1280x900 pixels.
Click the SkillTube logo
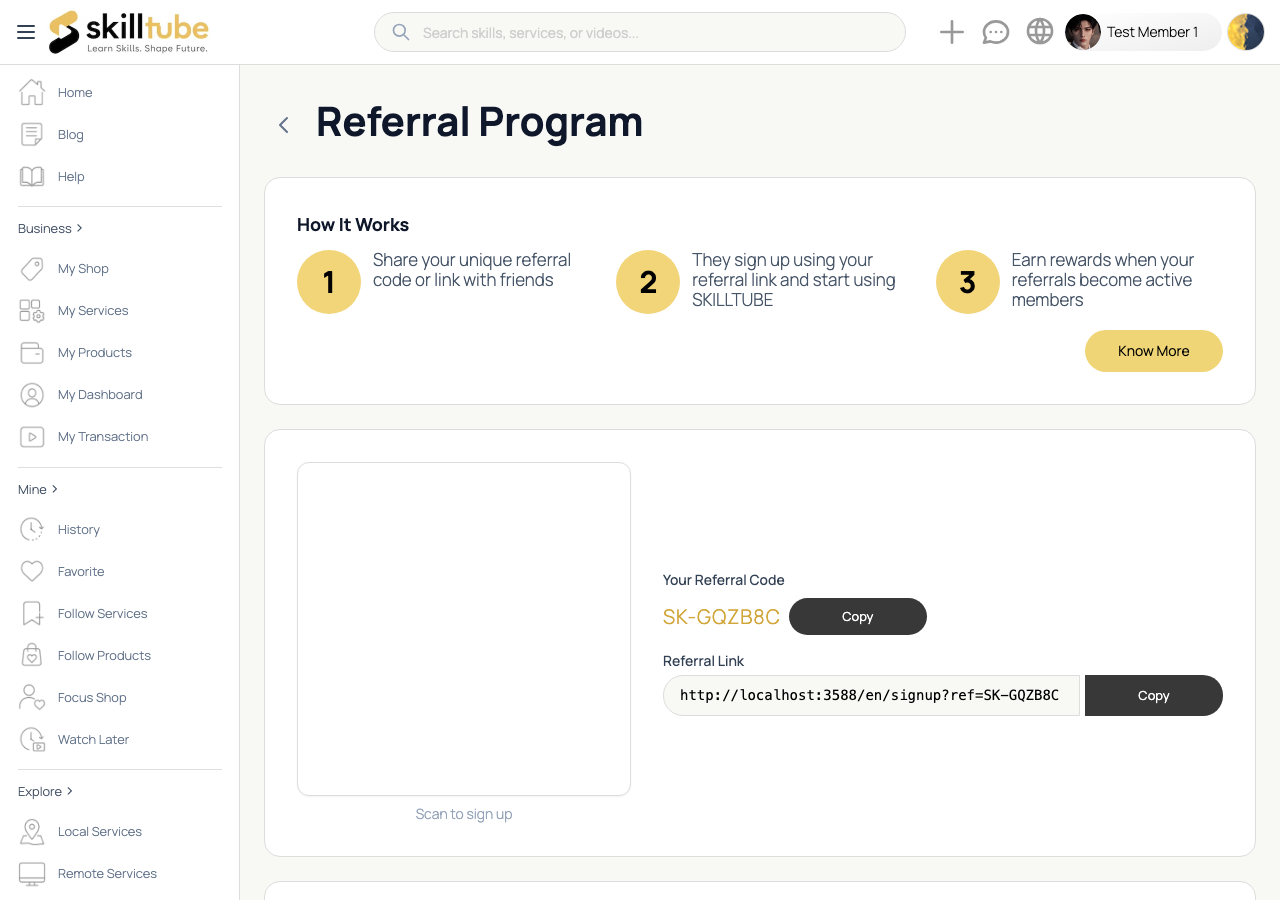(x=128, y=32)
